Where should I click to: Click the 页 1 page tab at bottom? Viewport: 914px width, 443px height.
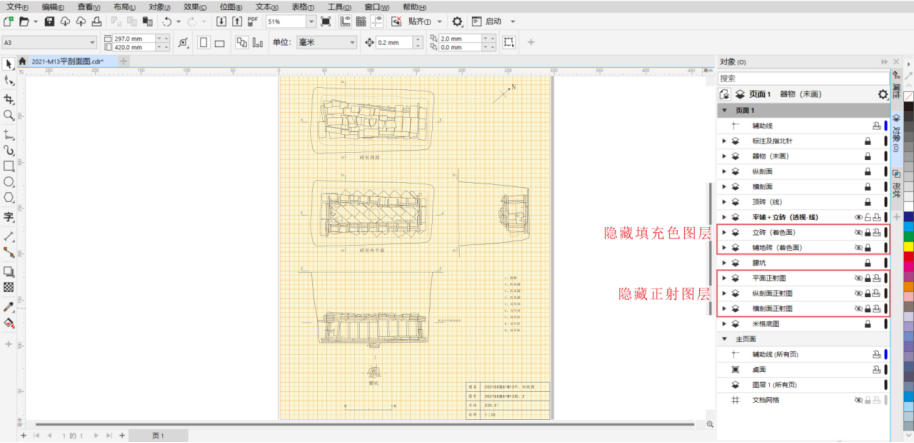coord(158,436)
